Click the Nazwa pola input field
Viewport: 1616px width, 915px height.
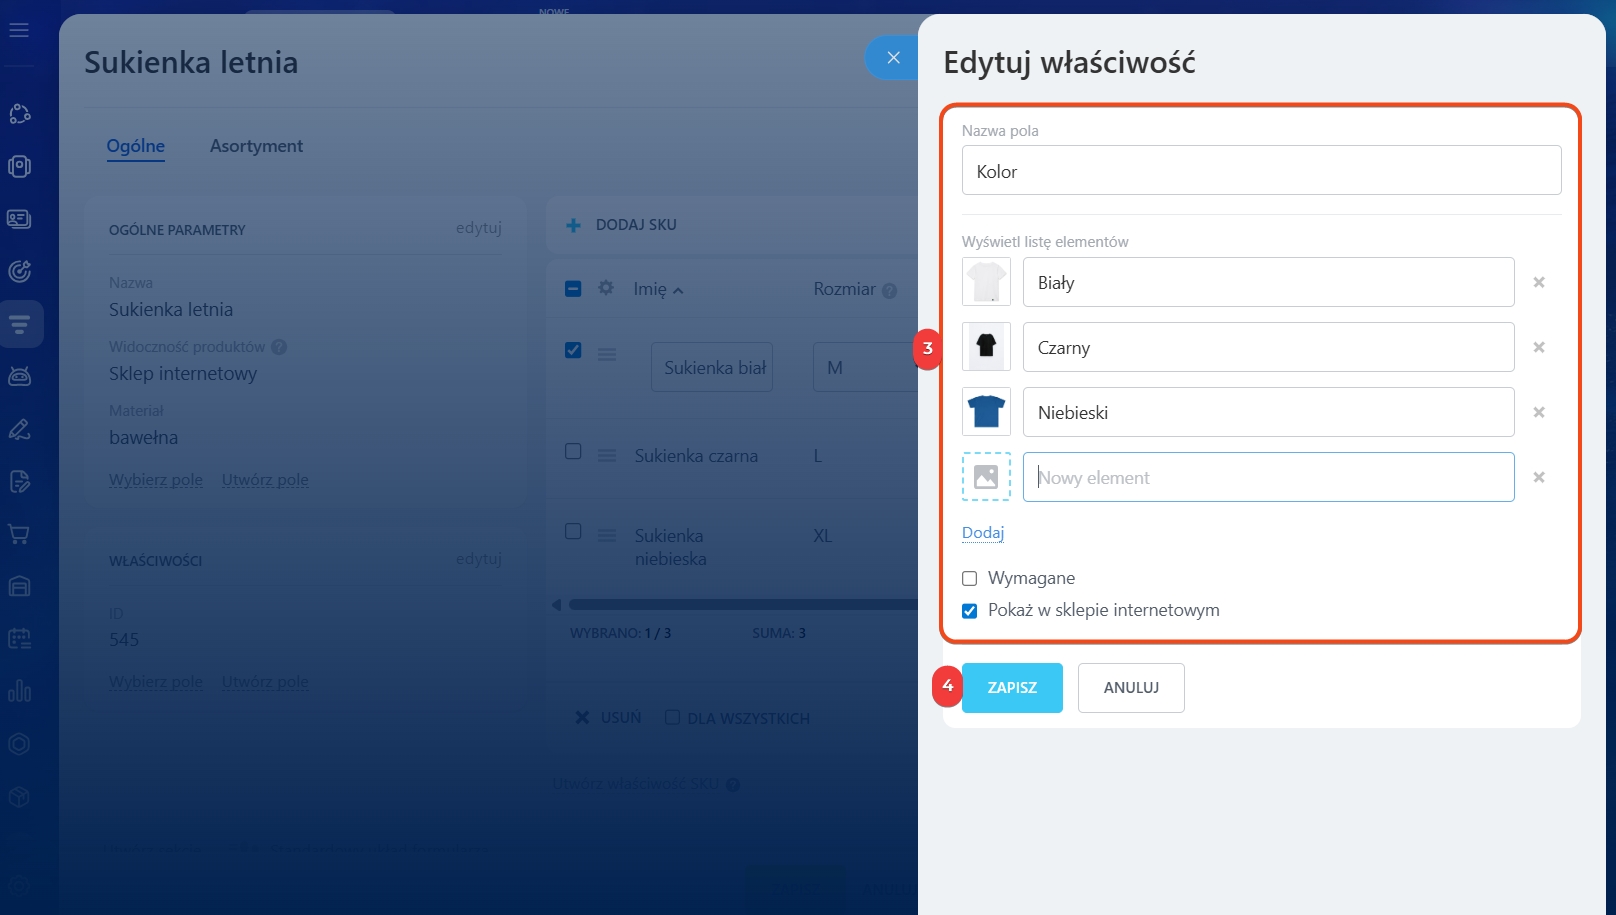(x=1261, y=171)
